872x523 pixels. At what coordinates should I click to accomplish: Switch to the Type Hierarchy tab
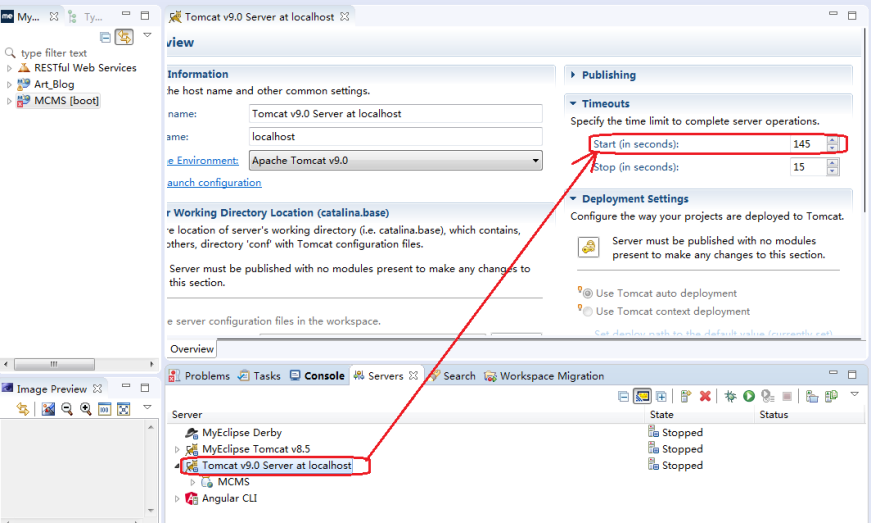click(x=86, y=17)
